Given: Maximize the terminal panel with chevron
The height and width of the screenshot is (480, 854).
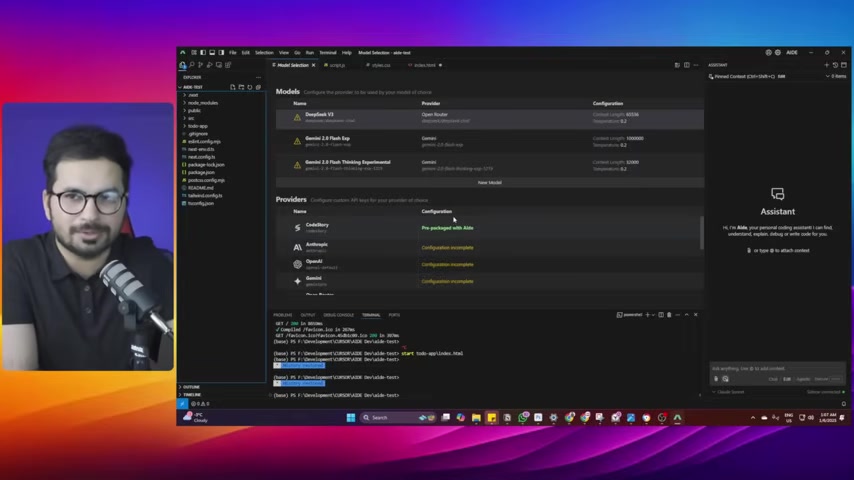Looking at the screenshot, I should (686, 315).
